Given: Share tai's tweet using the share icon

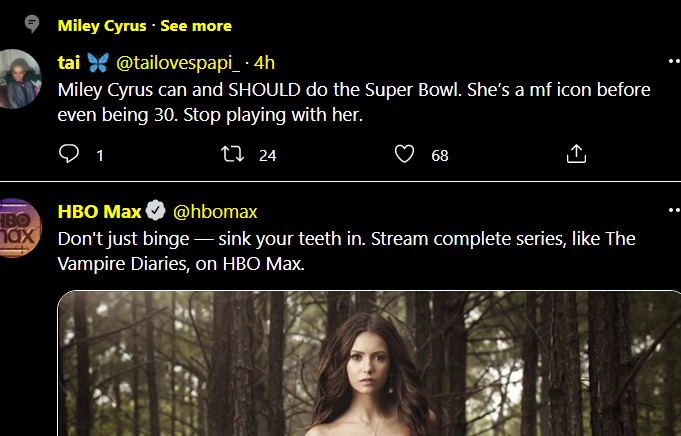Looking at the screenshot, I should (576, 154).
